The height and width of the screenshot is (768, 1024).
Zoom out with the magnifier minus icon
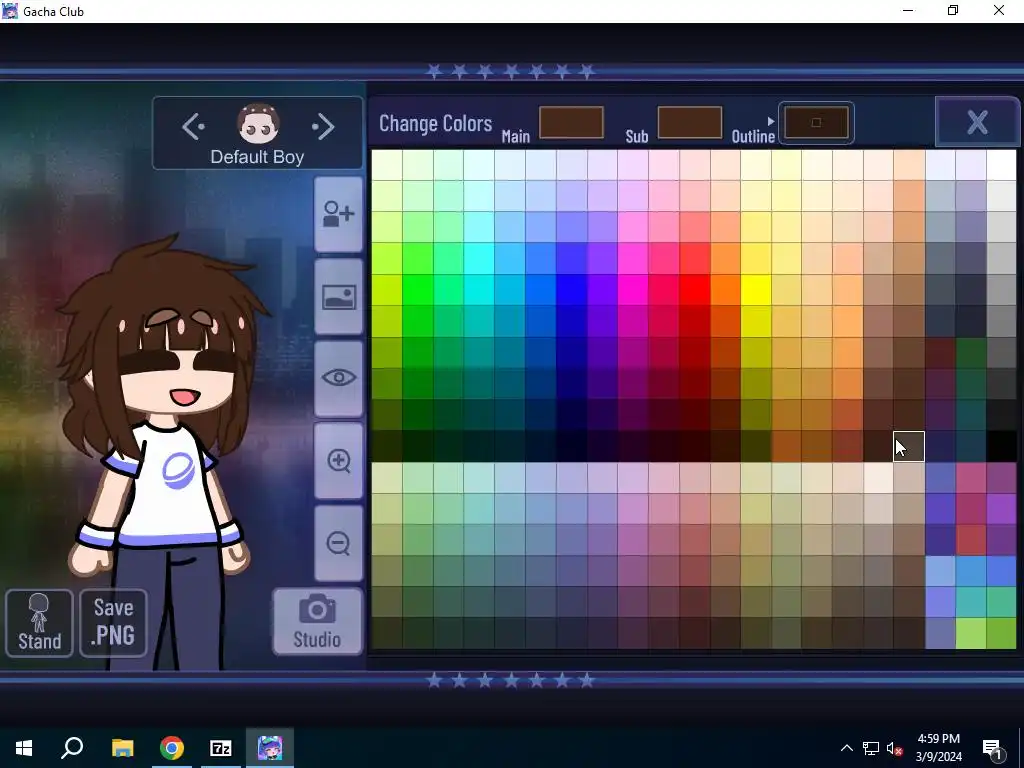338,543
